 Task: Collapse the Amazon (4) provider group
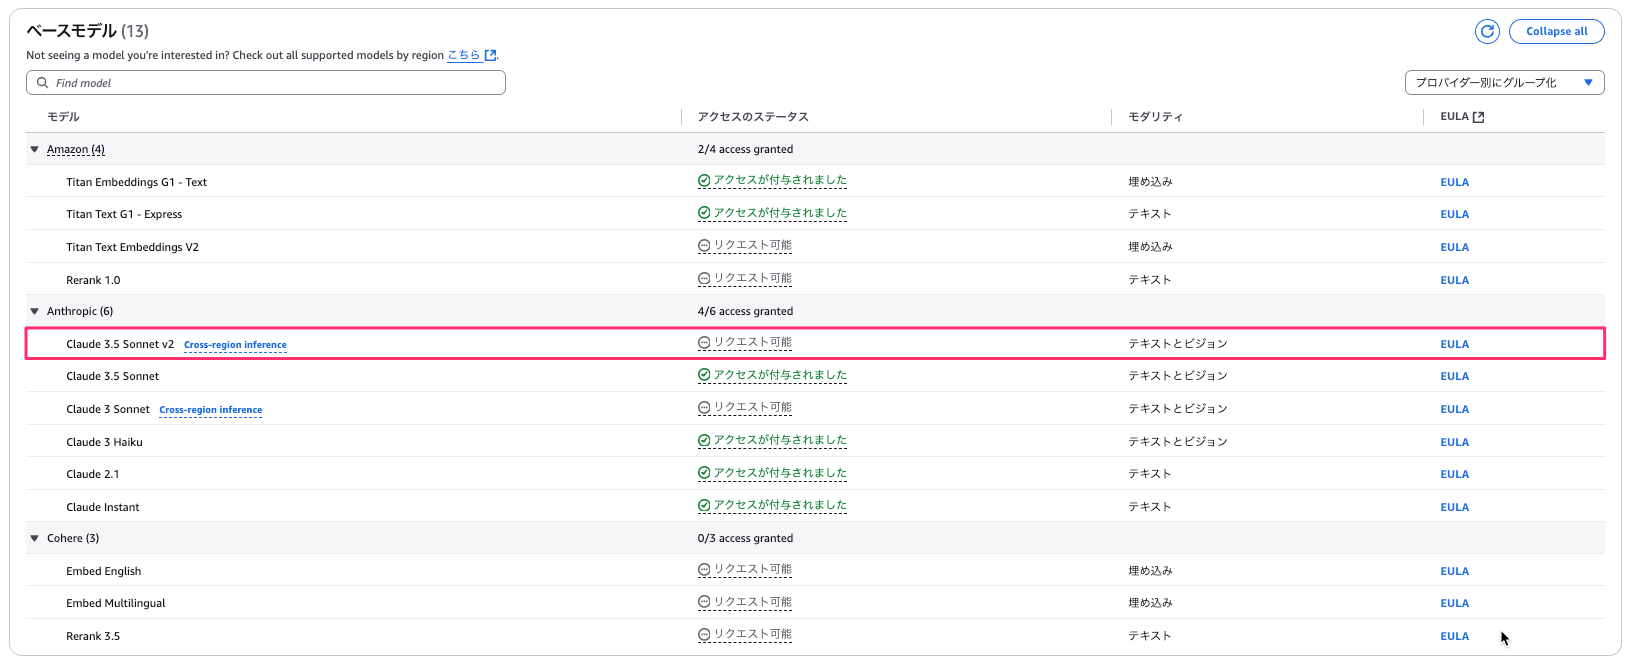click(34, 149)
